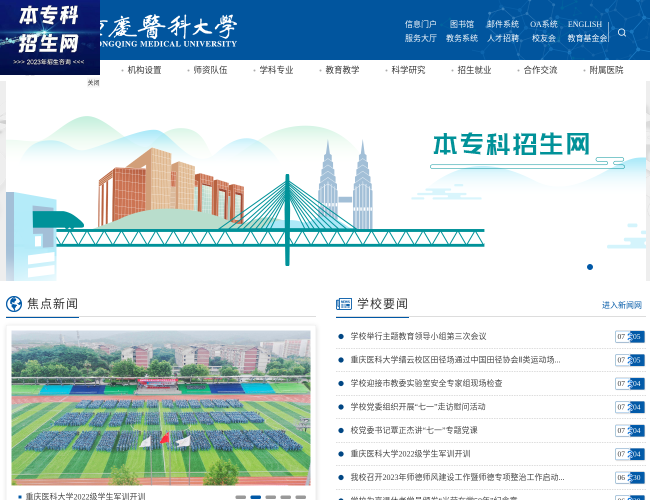Open 机构设置 navigation menu
Viewport: 650px width, 500px height.
(x=144, y=70)
